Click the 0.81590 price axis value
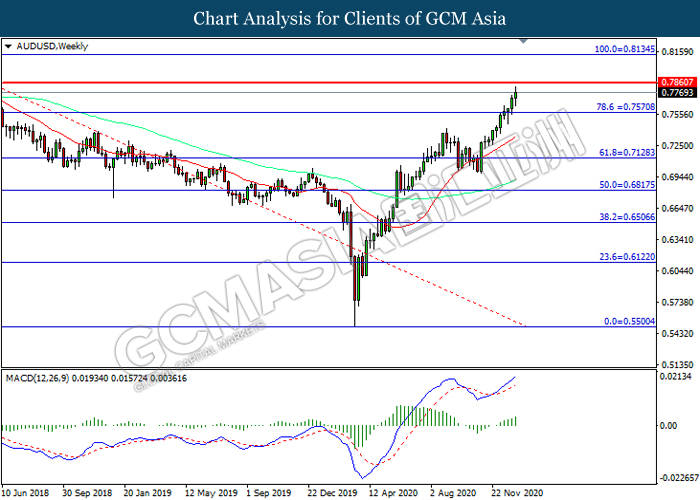This screenshot has height=500, width=700. 678,52
